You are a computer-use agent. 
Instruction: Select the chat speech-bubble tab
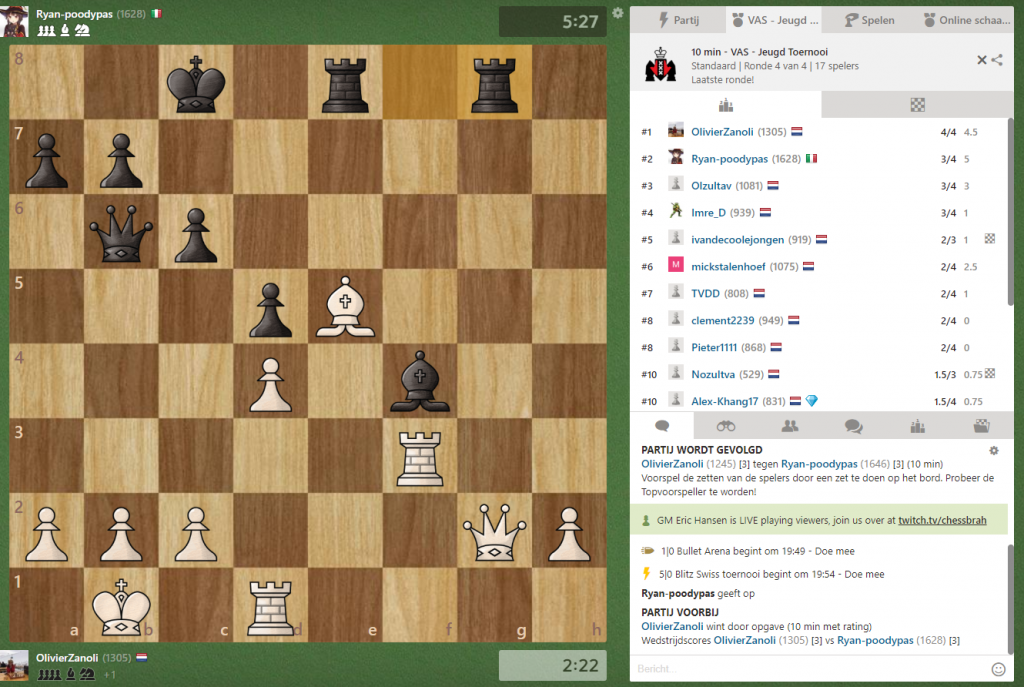[662, 426]
